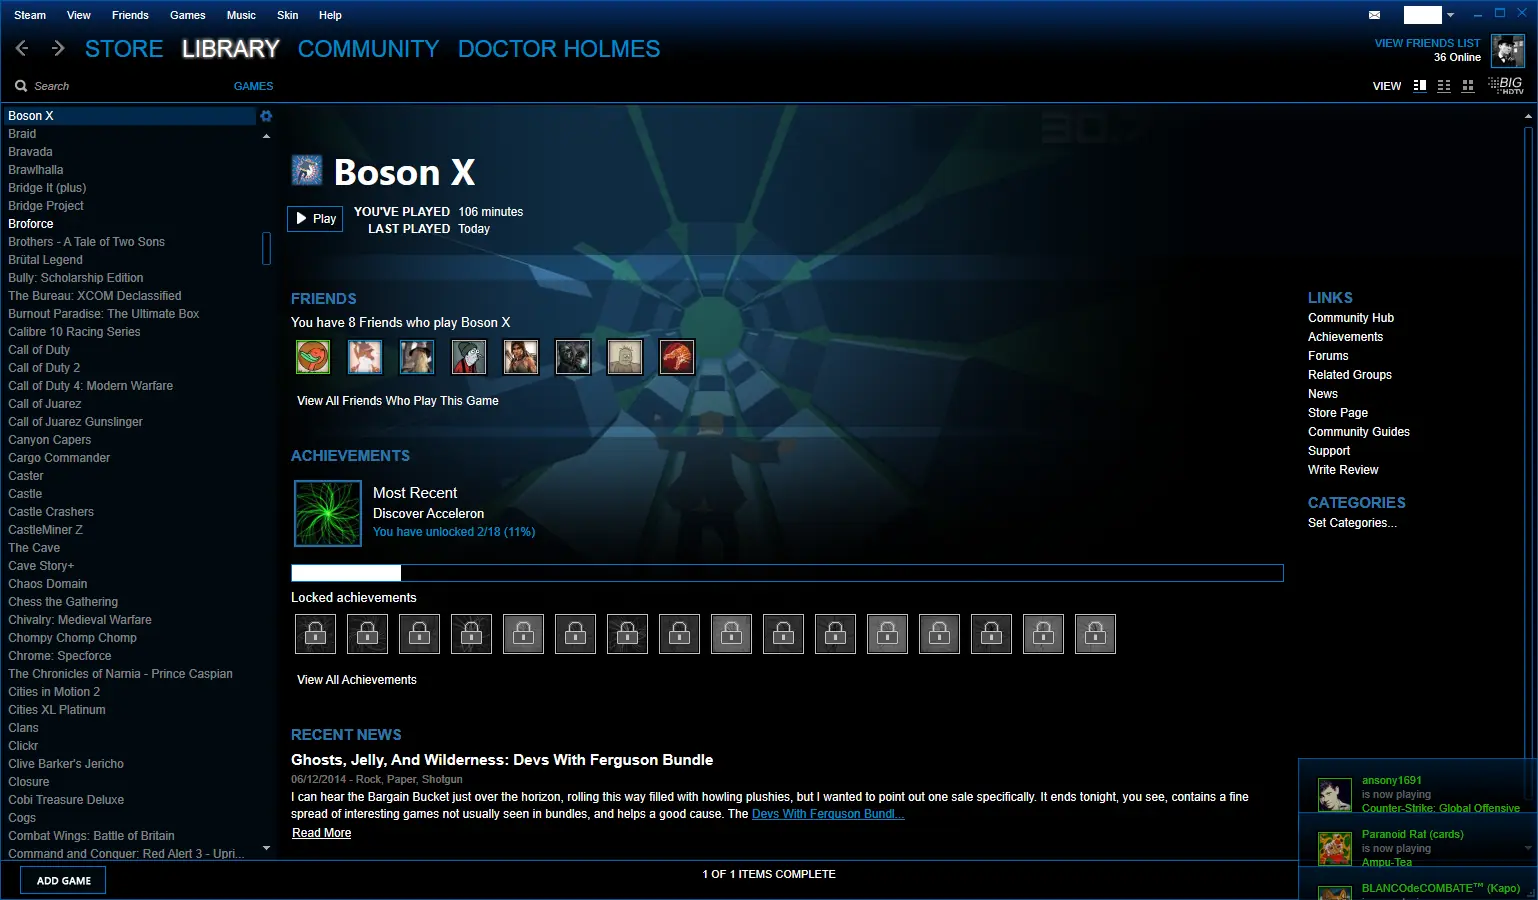
Task: Switch to detail view mode
Action: pos(1420,86)
